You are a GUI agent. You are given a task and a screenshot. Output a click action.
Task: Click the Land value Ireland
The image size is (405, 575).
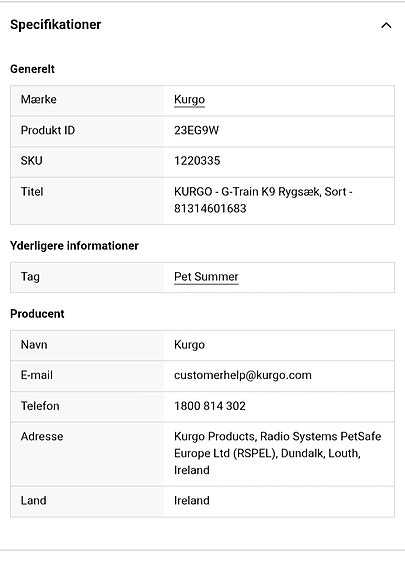tap(191, 501)
